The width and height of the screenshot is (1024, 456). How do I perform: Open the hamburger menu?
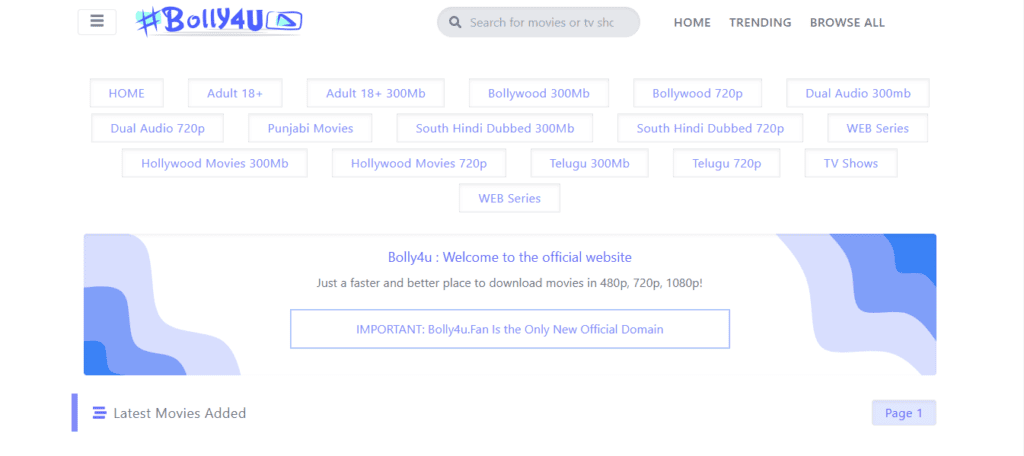coord(97,22)
